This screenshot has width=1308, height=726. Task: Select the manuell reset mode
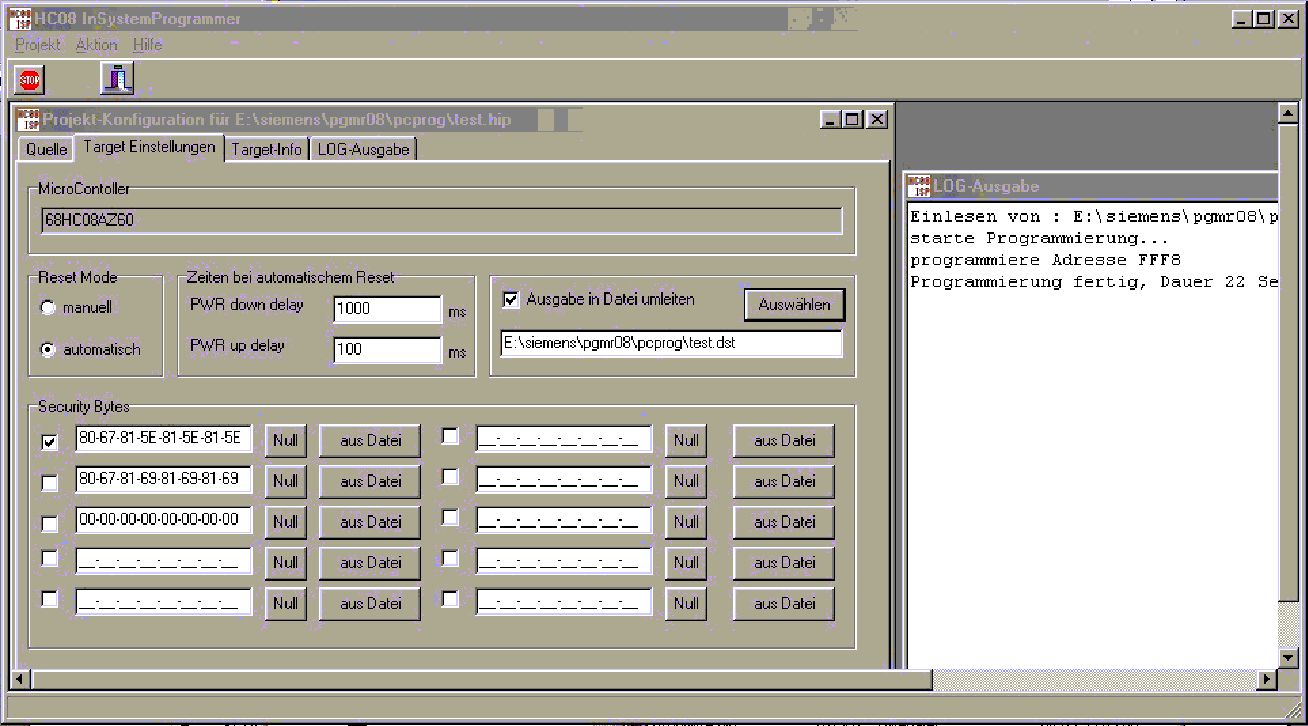[47, 308]
